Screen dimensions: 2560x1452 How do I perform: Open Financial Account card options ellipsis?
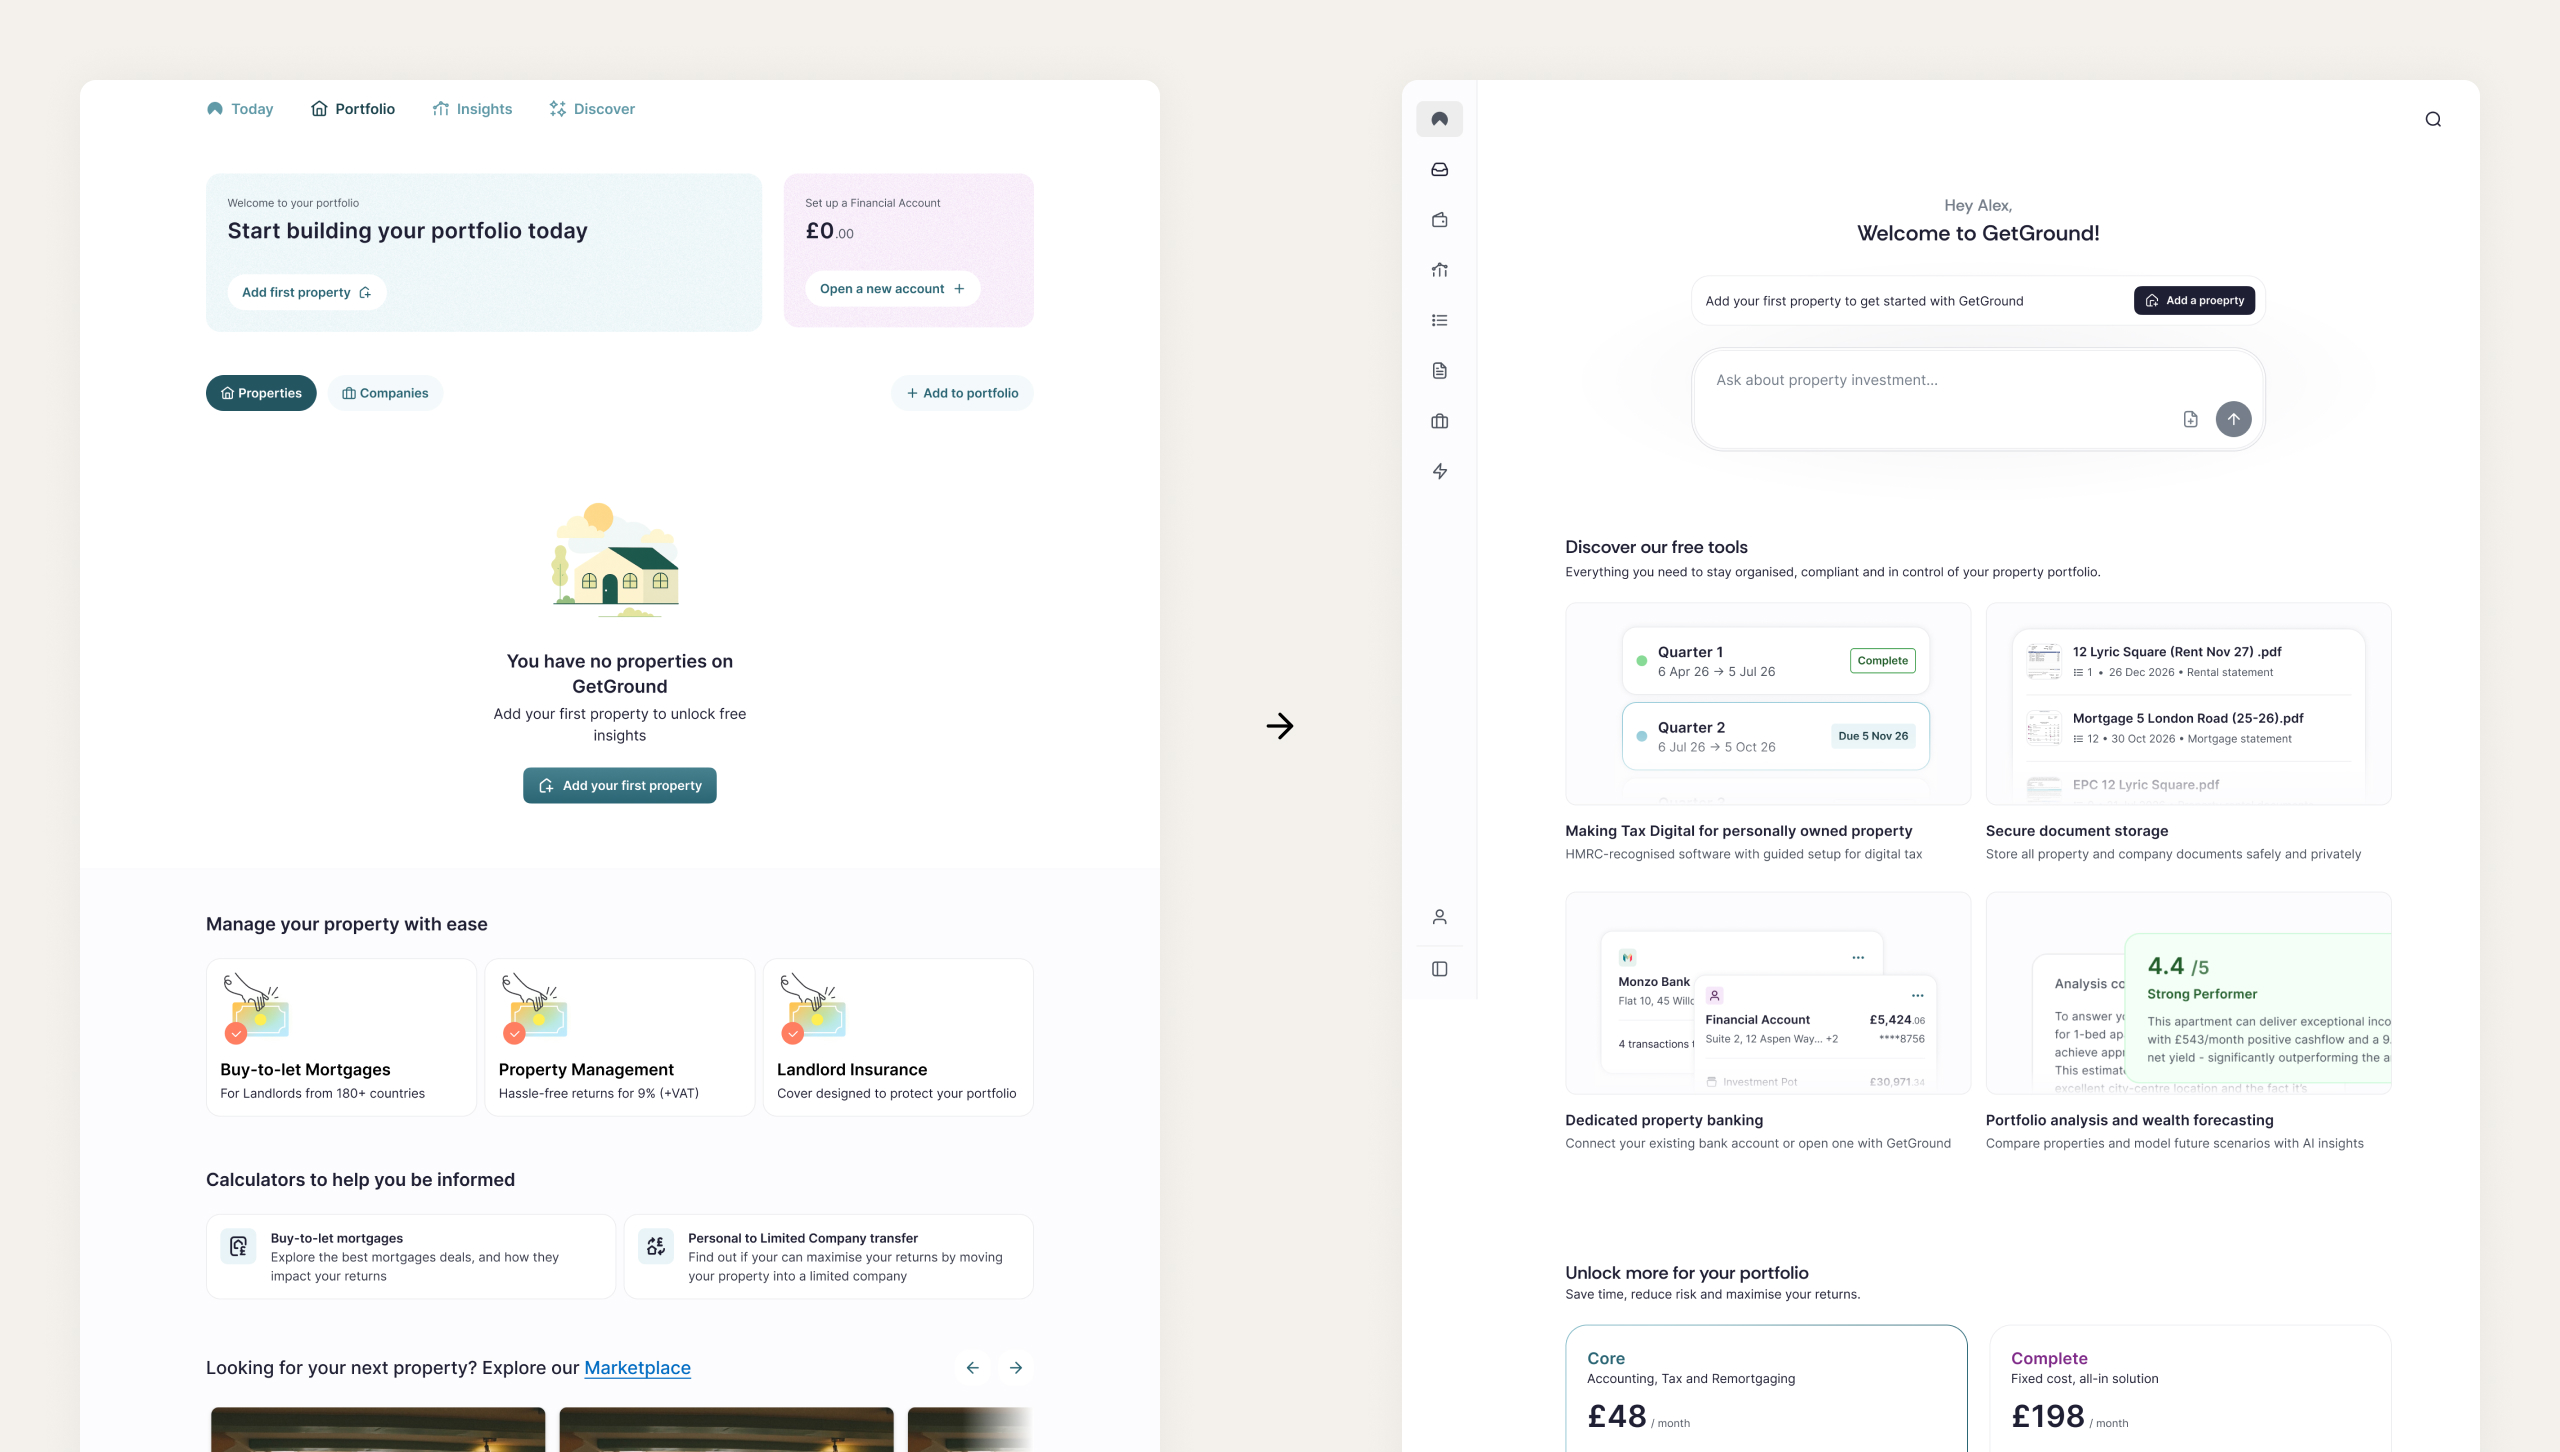coord(1917,995)
